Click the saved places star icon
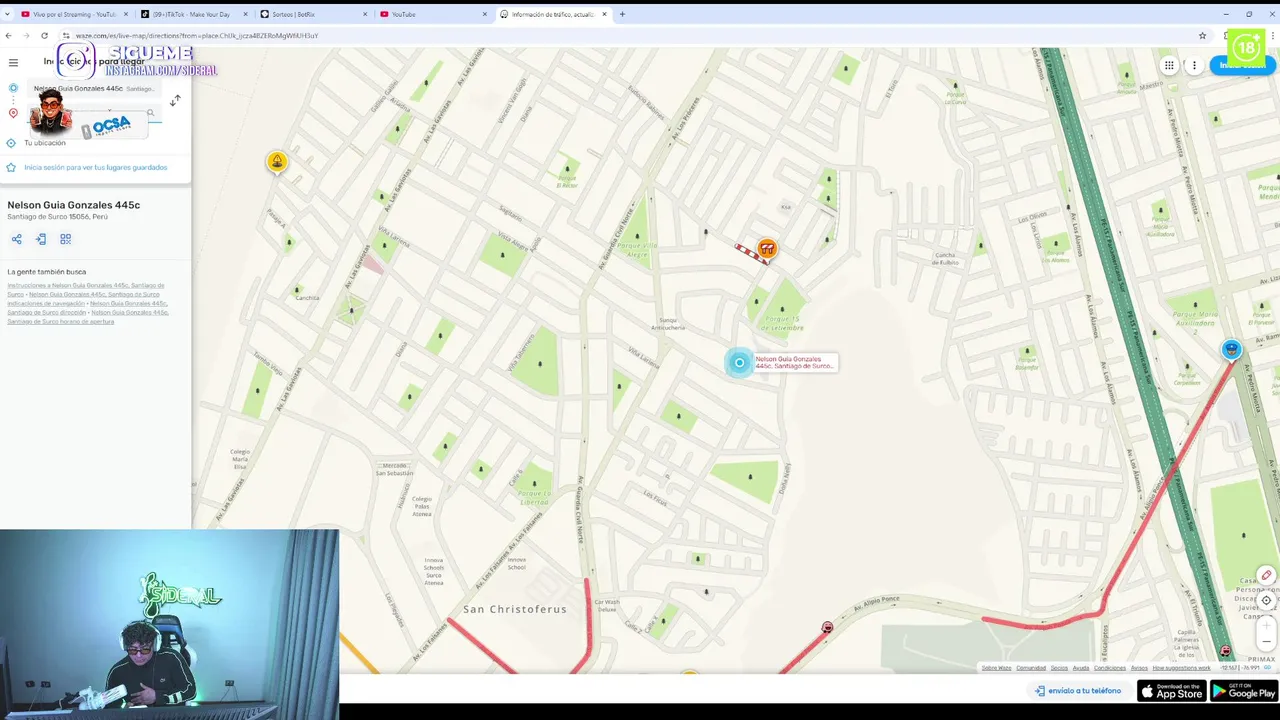The width and height of the screenshot is (1280, 720). (11, 167)
